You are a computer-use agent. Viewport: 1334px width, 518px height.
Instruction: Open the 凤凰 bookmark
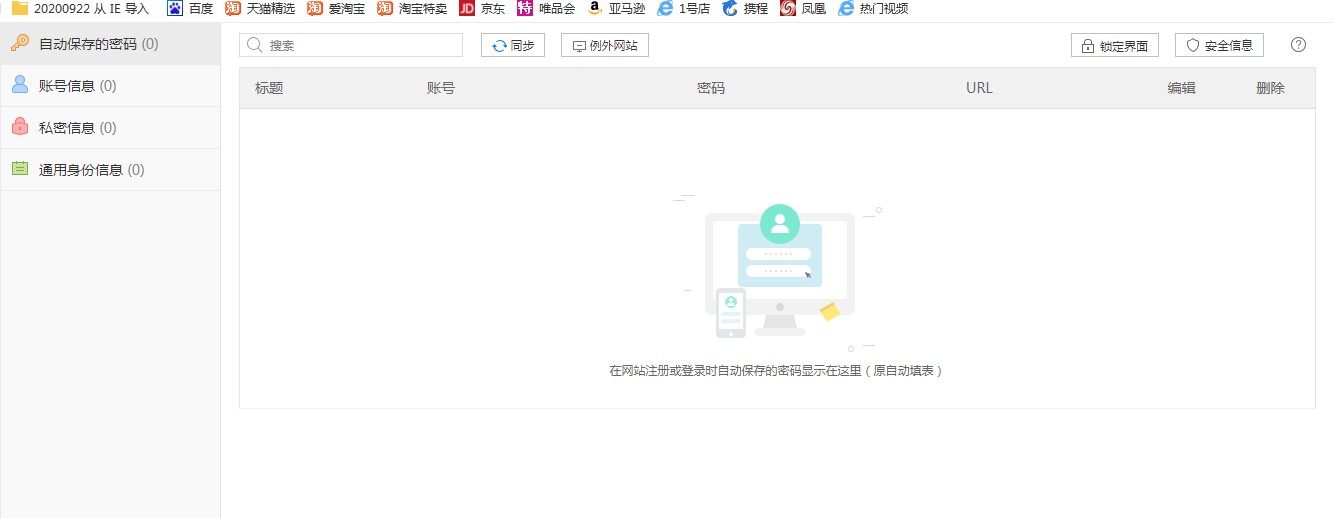803,8
